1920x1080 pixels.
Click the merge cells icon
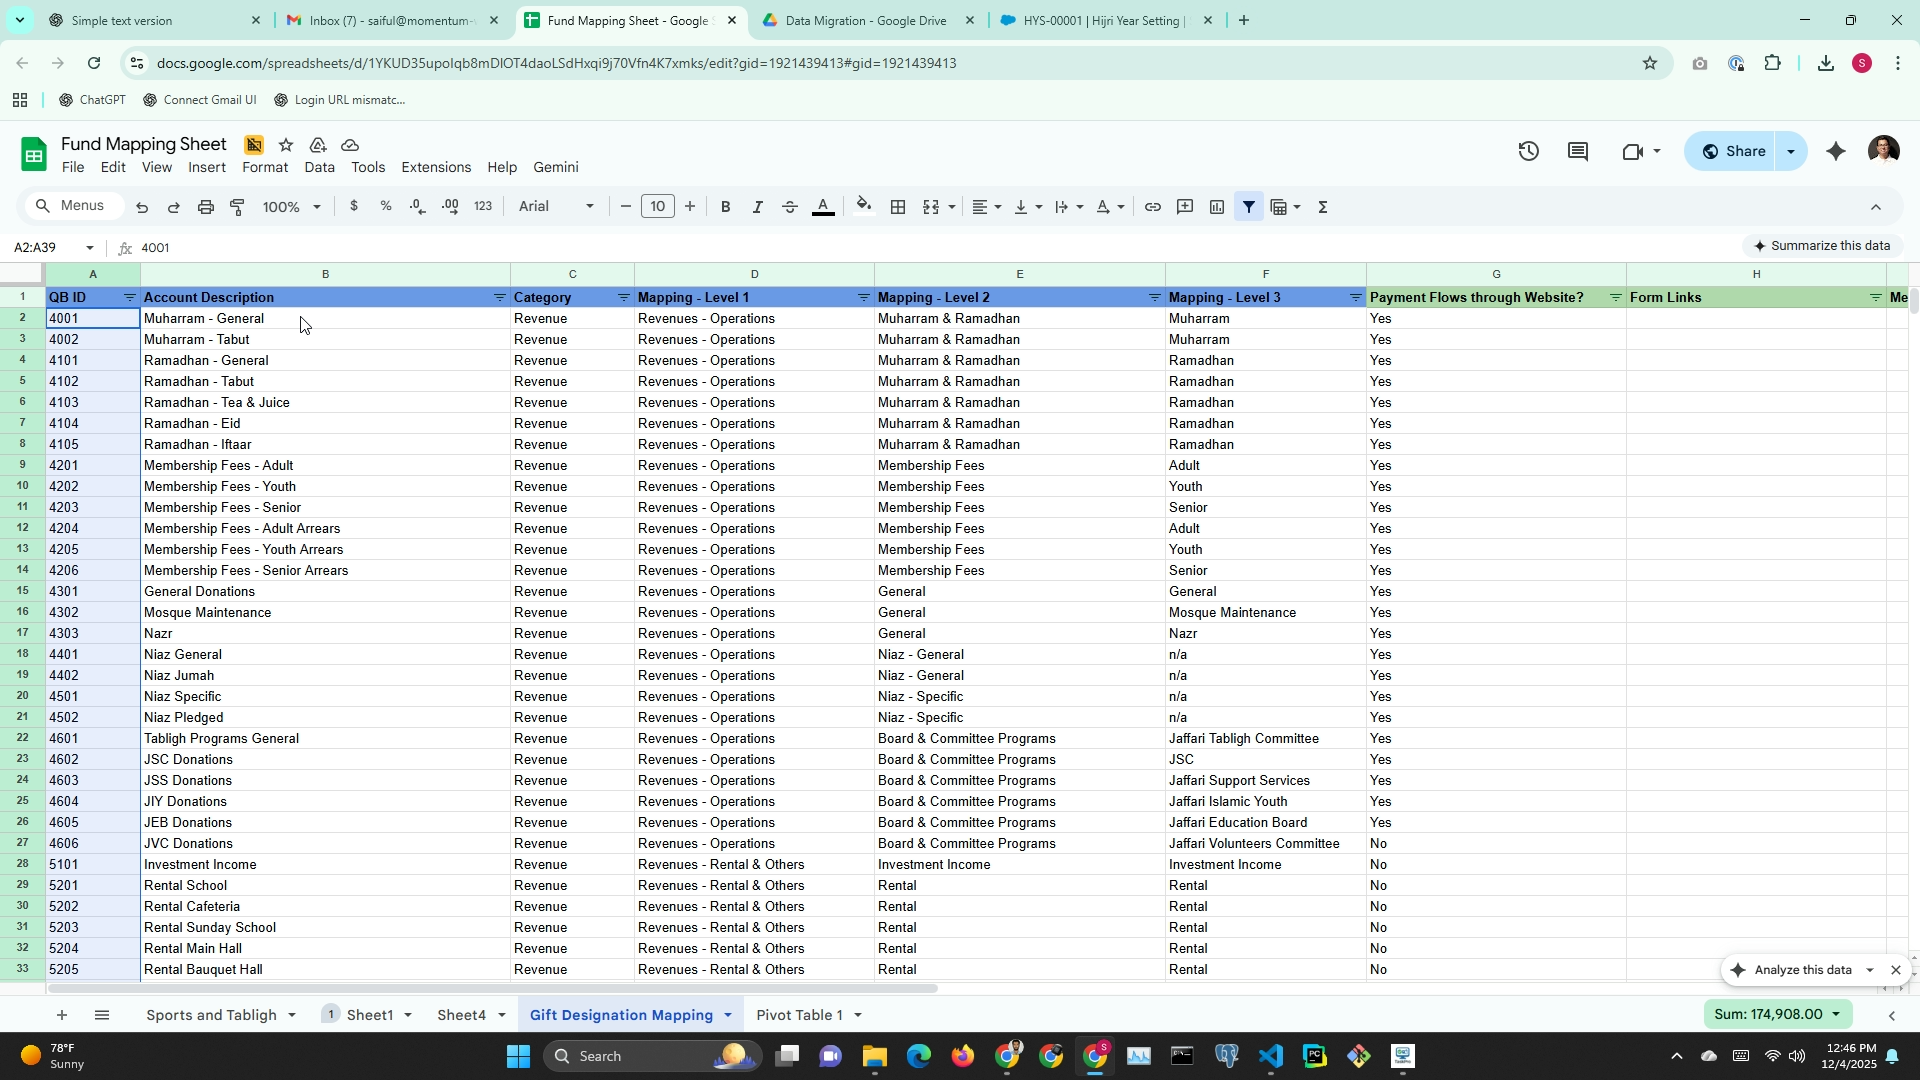931,207
